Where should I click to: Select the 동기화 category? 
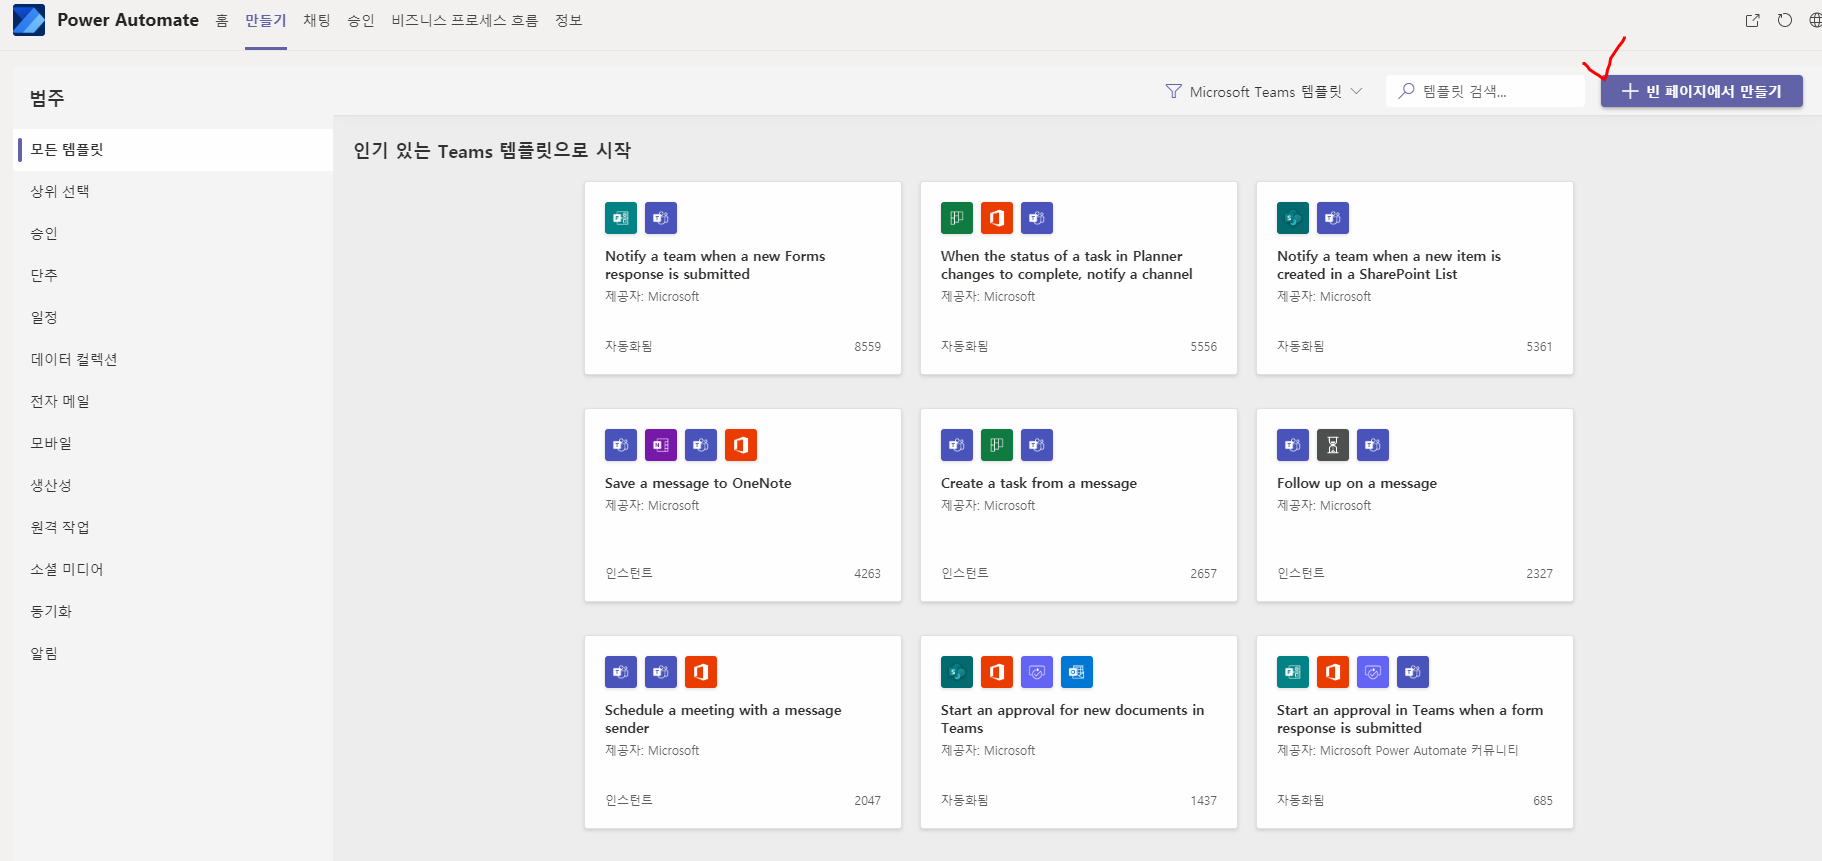175,612
